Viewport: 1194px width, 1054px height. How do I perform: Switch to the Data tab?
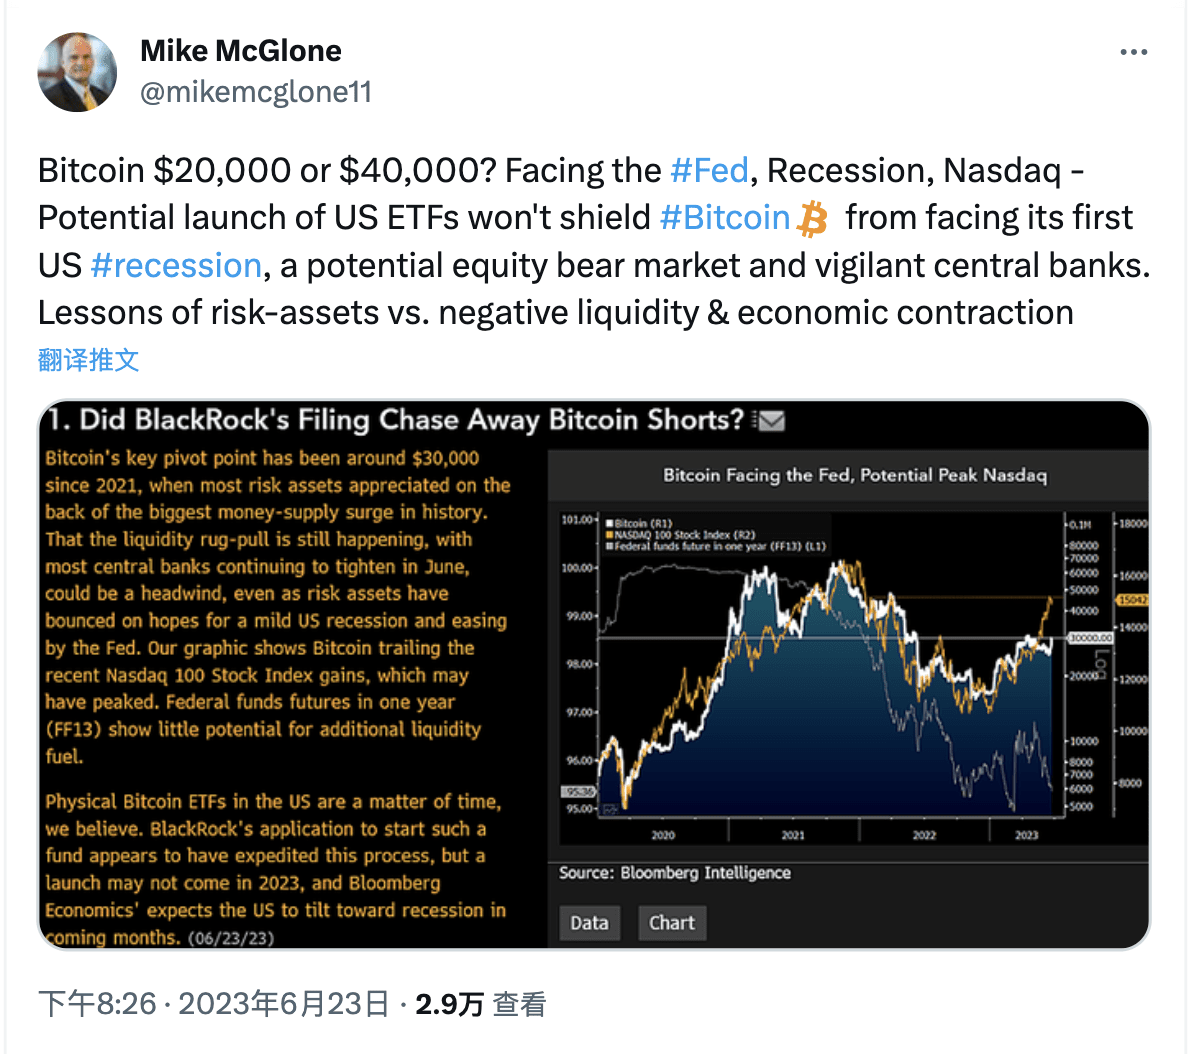point(589,923)
